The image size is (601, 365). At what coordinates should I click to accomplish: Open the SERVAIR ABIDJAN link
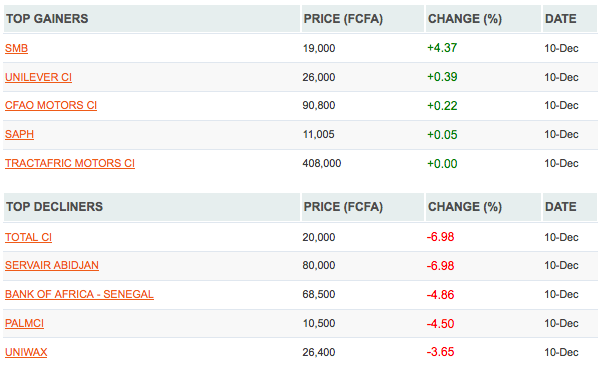[52, 265]
